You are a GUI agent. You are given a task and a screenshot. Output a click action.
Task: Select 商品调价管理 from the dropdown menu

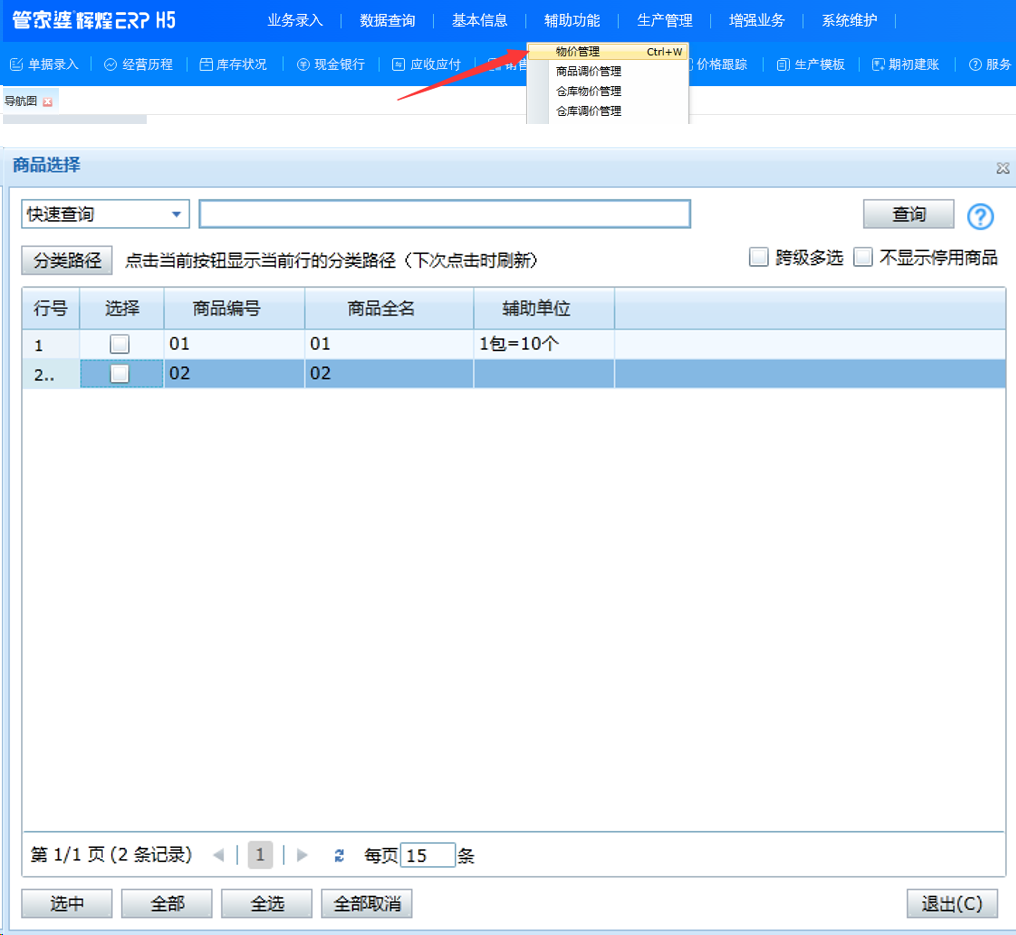click(589, 71)
